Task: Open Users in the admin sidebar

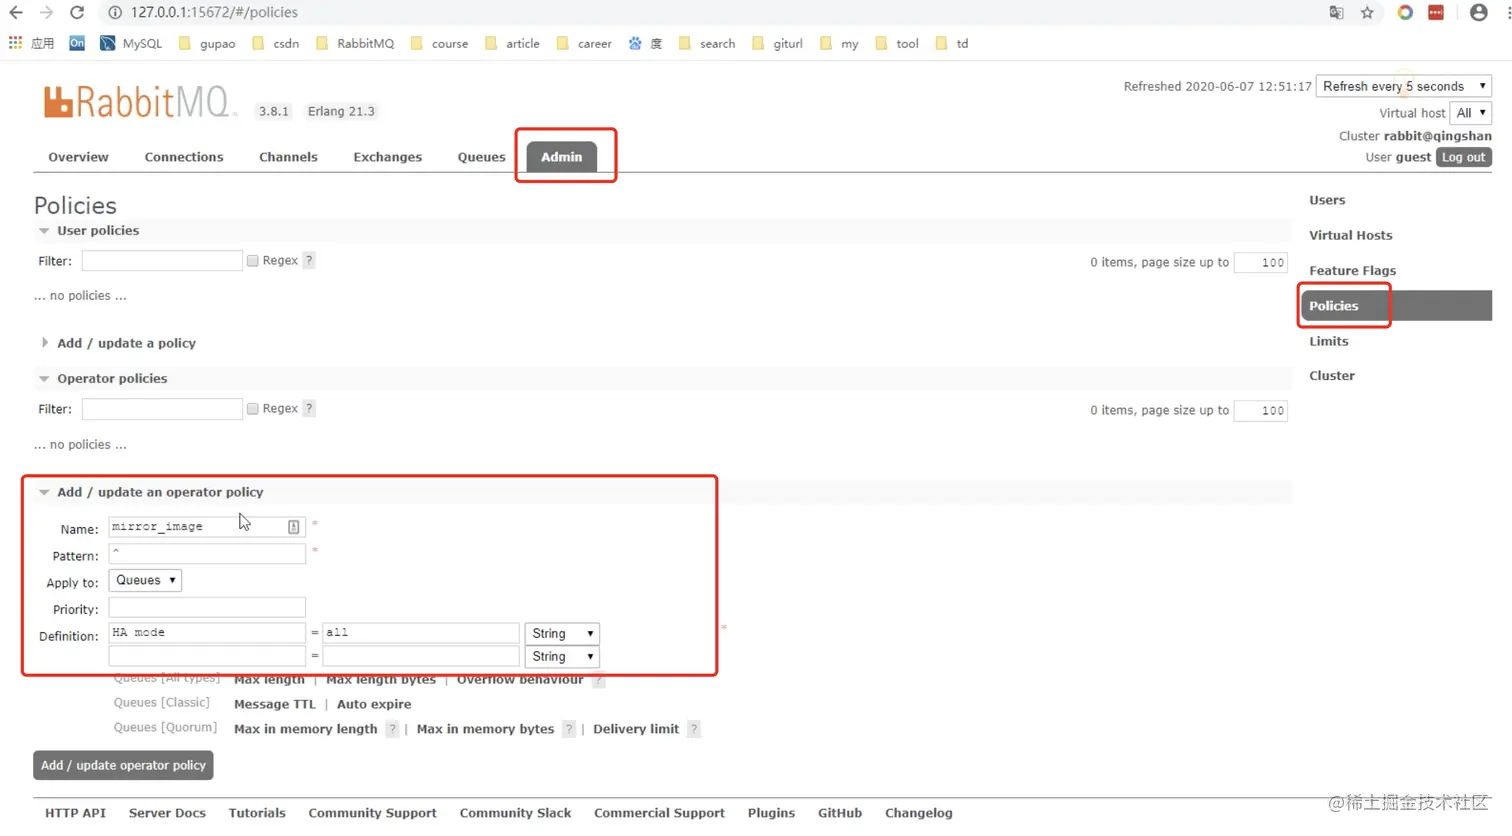Action: tap(1327, 200)
